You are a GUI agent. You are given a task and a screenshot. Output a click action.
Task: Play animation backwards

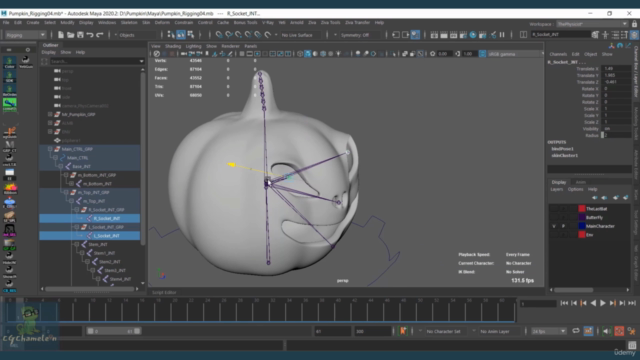[593, 303]
